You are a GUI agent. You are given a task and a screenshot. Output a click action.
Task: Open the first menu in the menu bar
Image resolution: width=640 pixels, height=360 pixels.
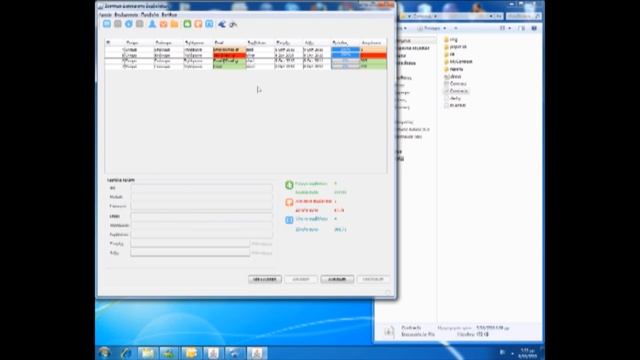(x=105, y=15)
